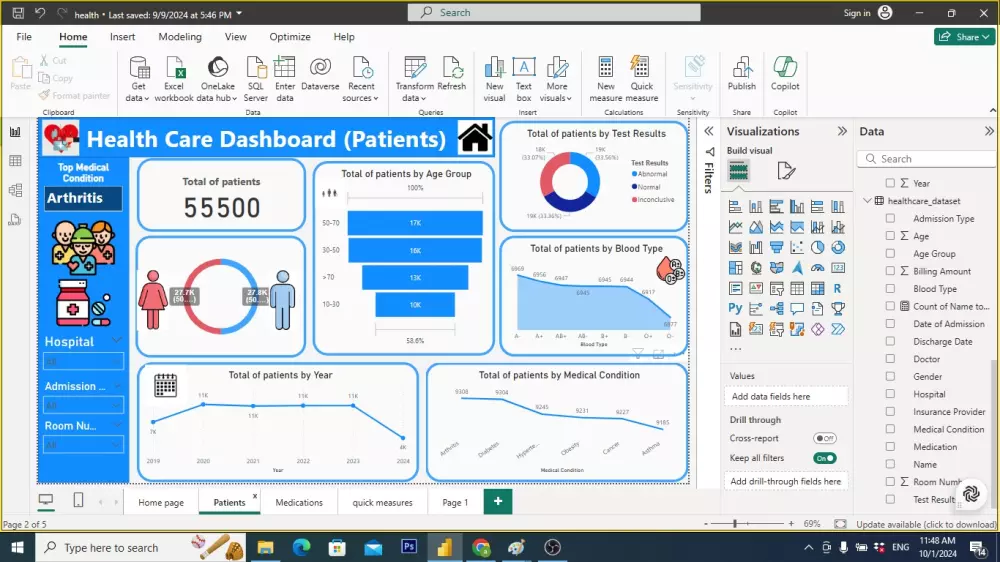Click Refresh in Queries group
Image resolution: width=1000 pixels, height=562 pixels.
[x=452, y=73]
